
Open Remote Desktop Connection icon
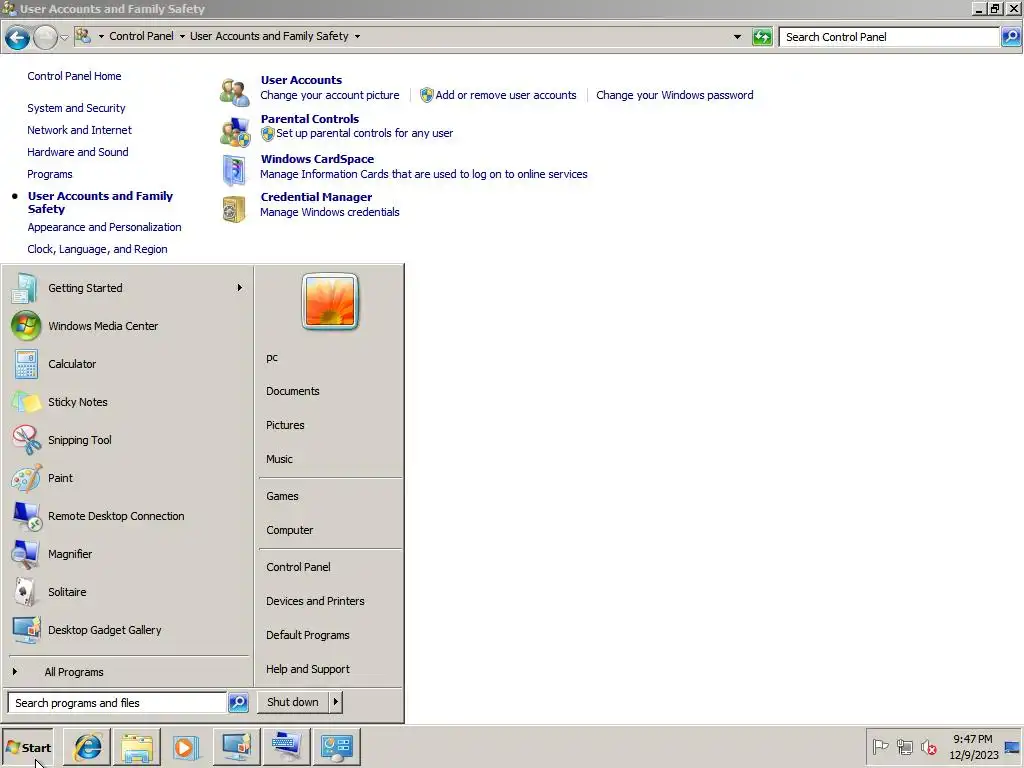coord(27,516)
